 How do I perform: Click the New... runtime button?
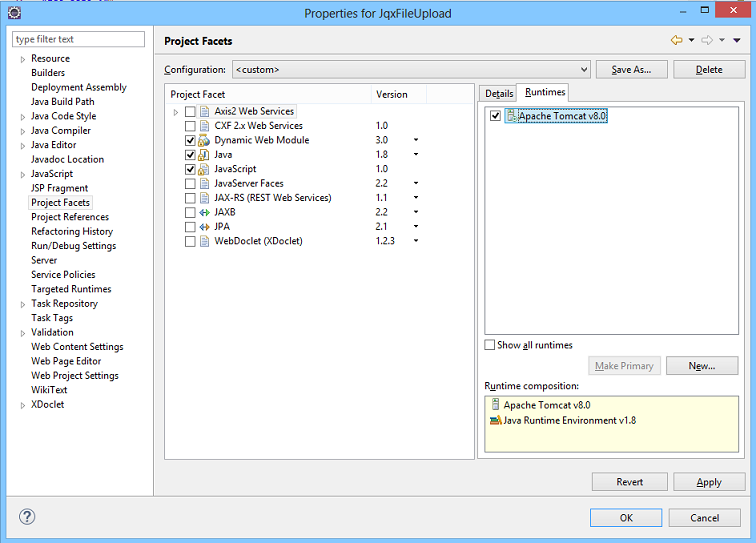[702, 366]
